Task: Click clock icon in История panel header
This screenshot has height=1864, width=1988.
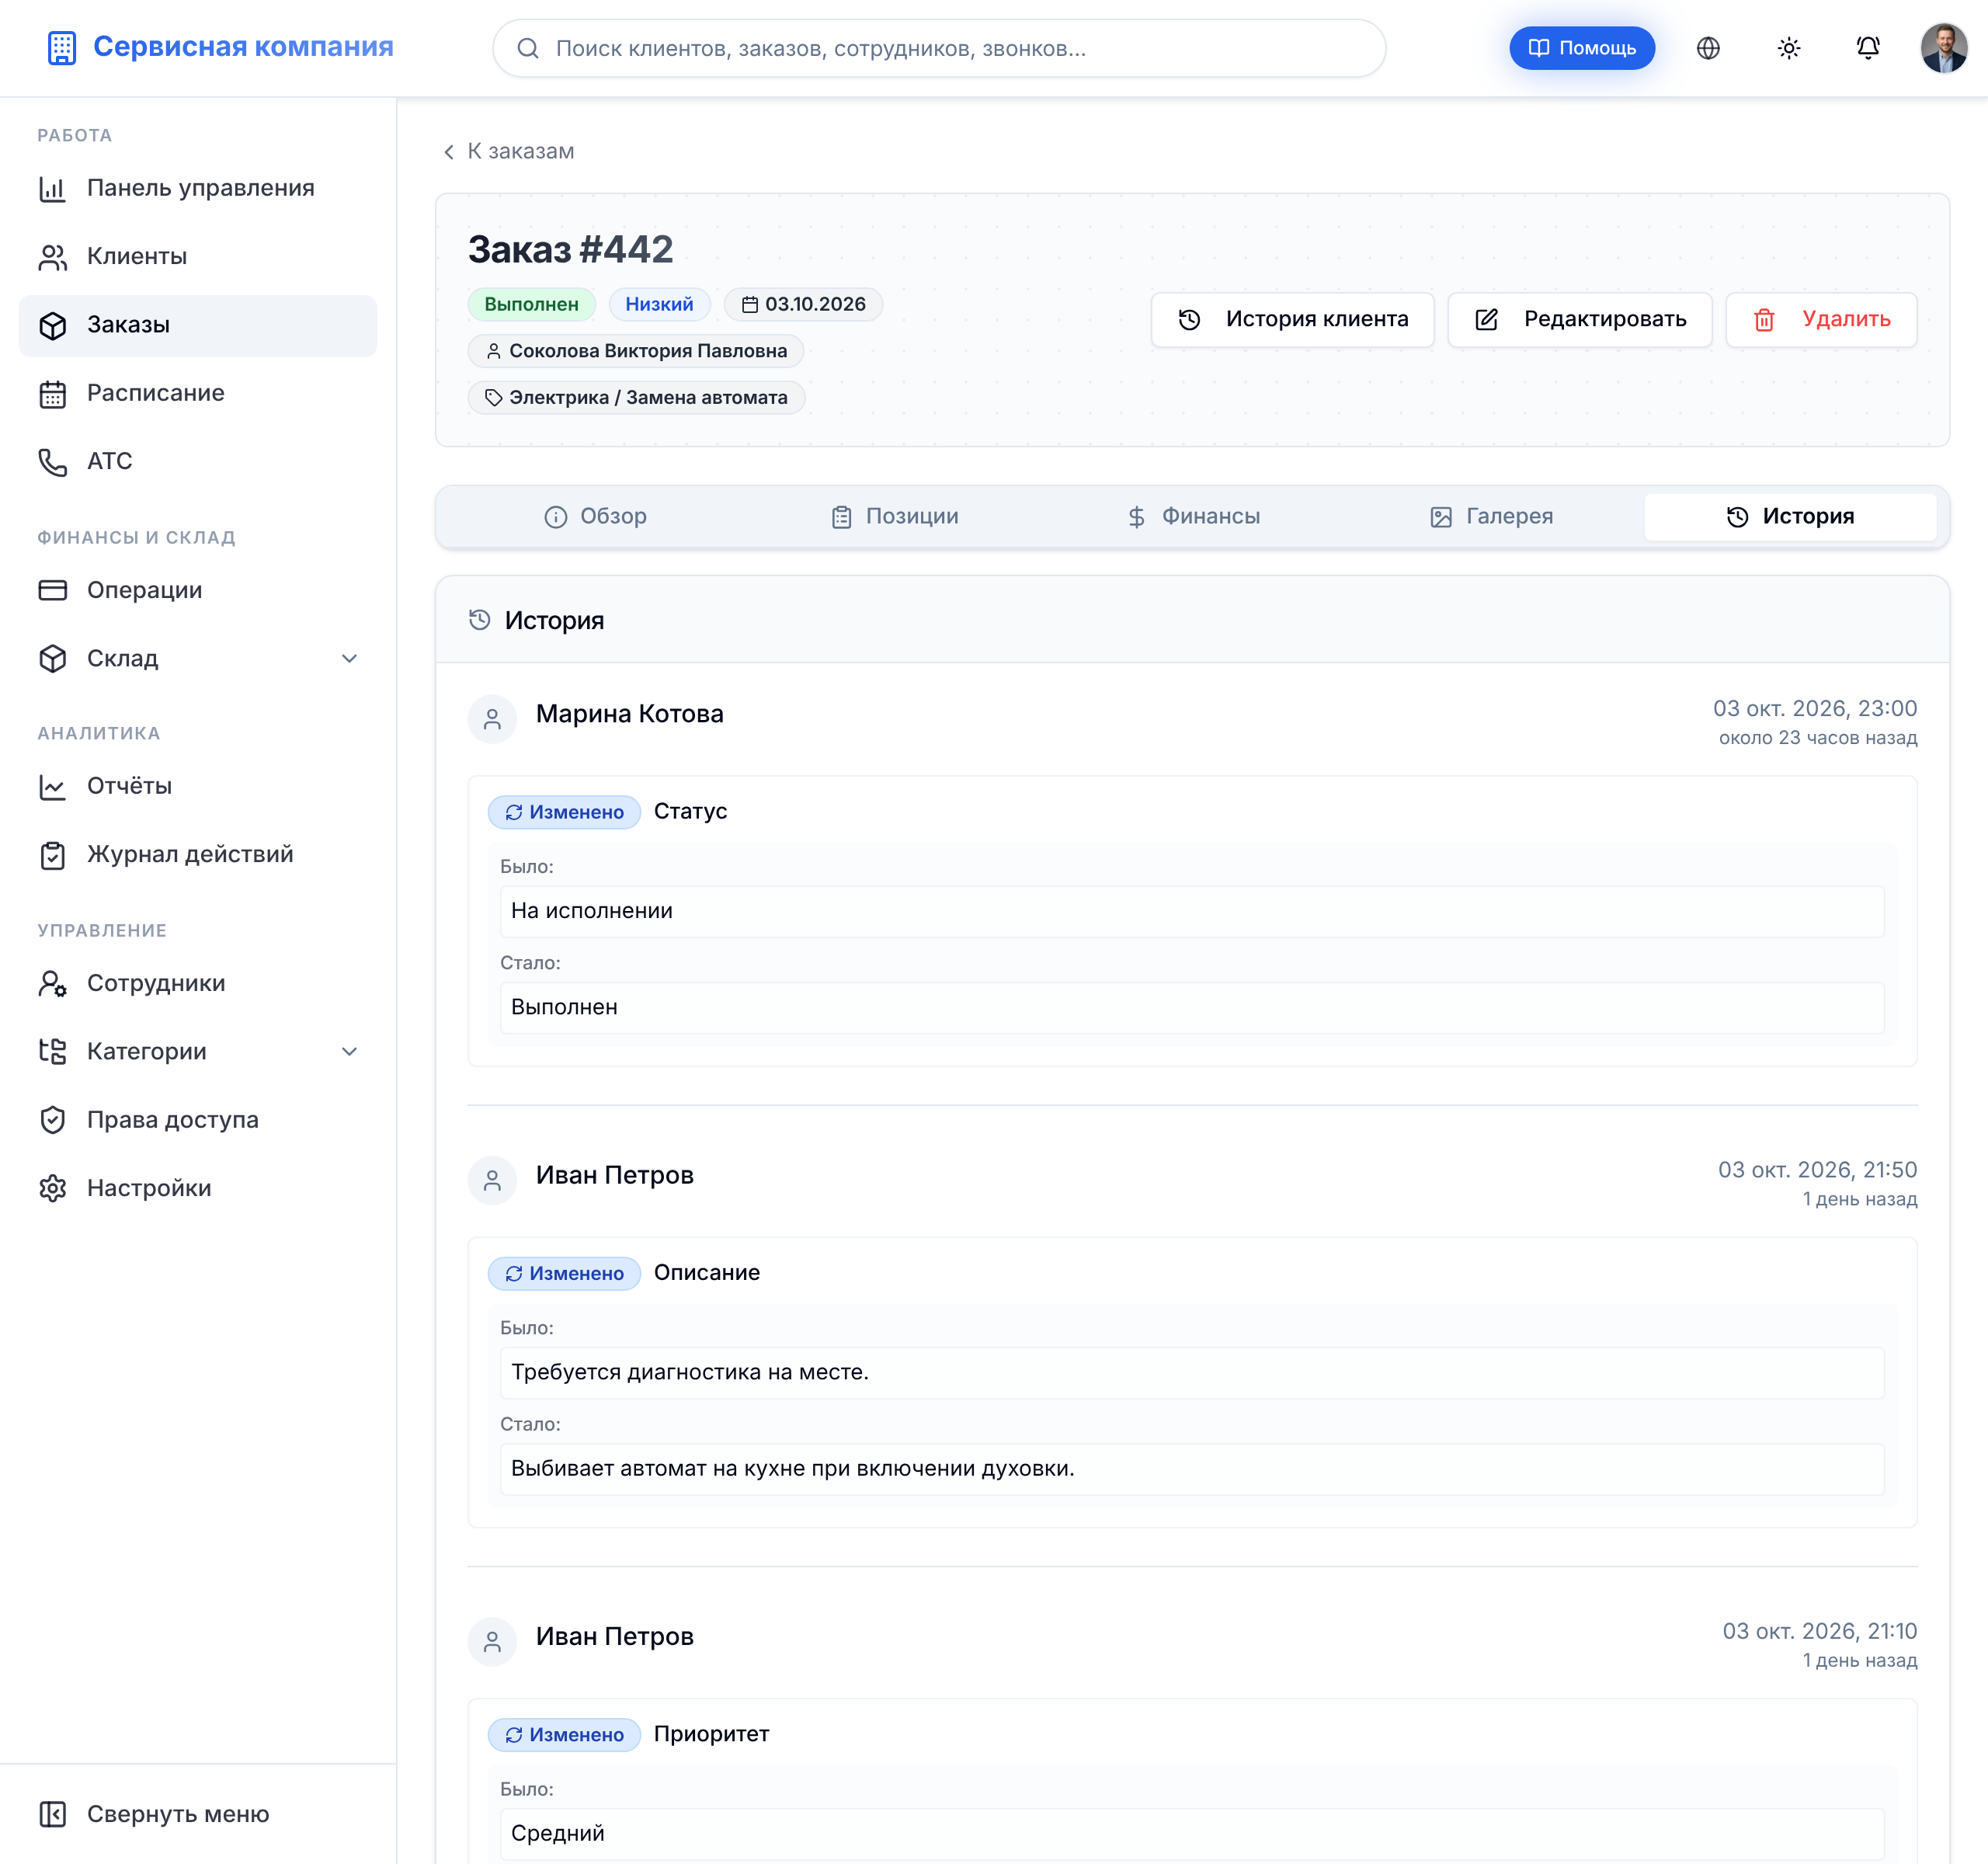Action: coord(480,620)
